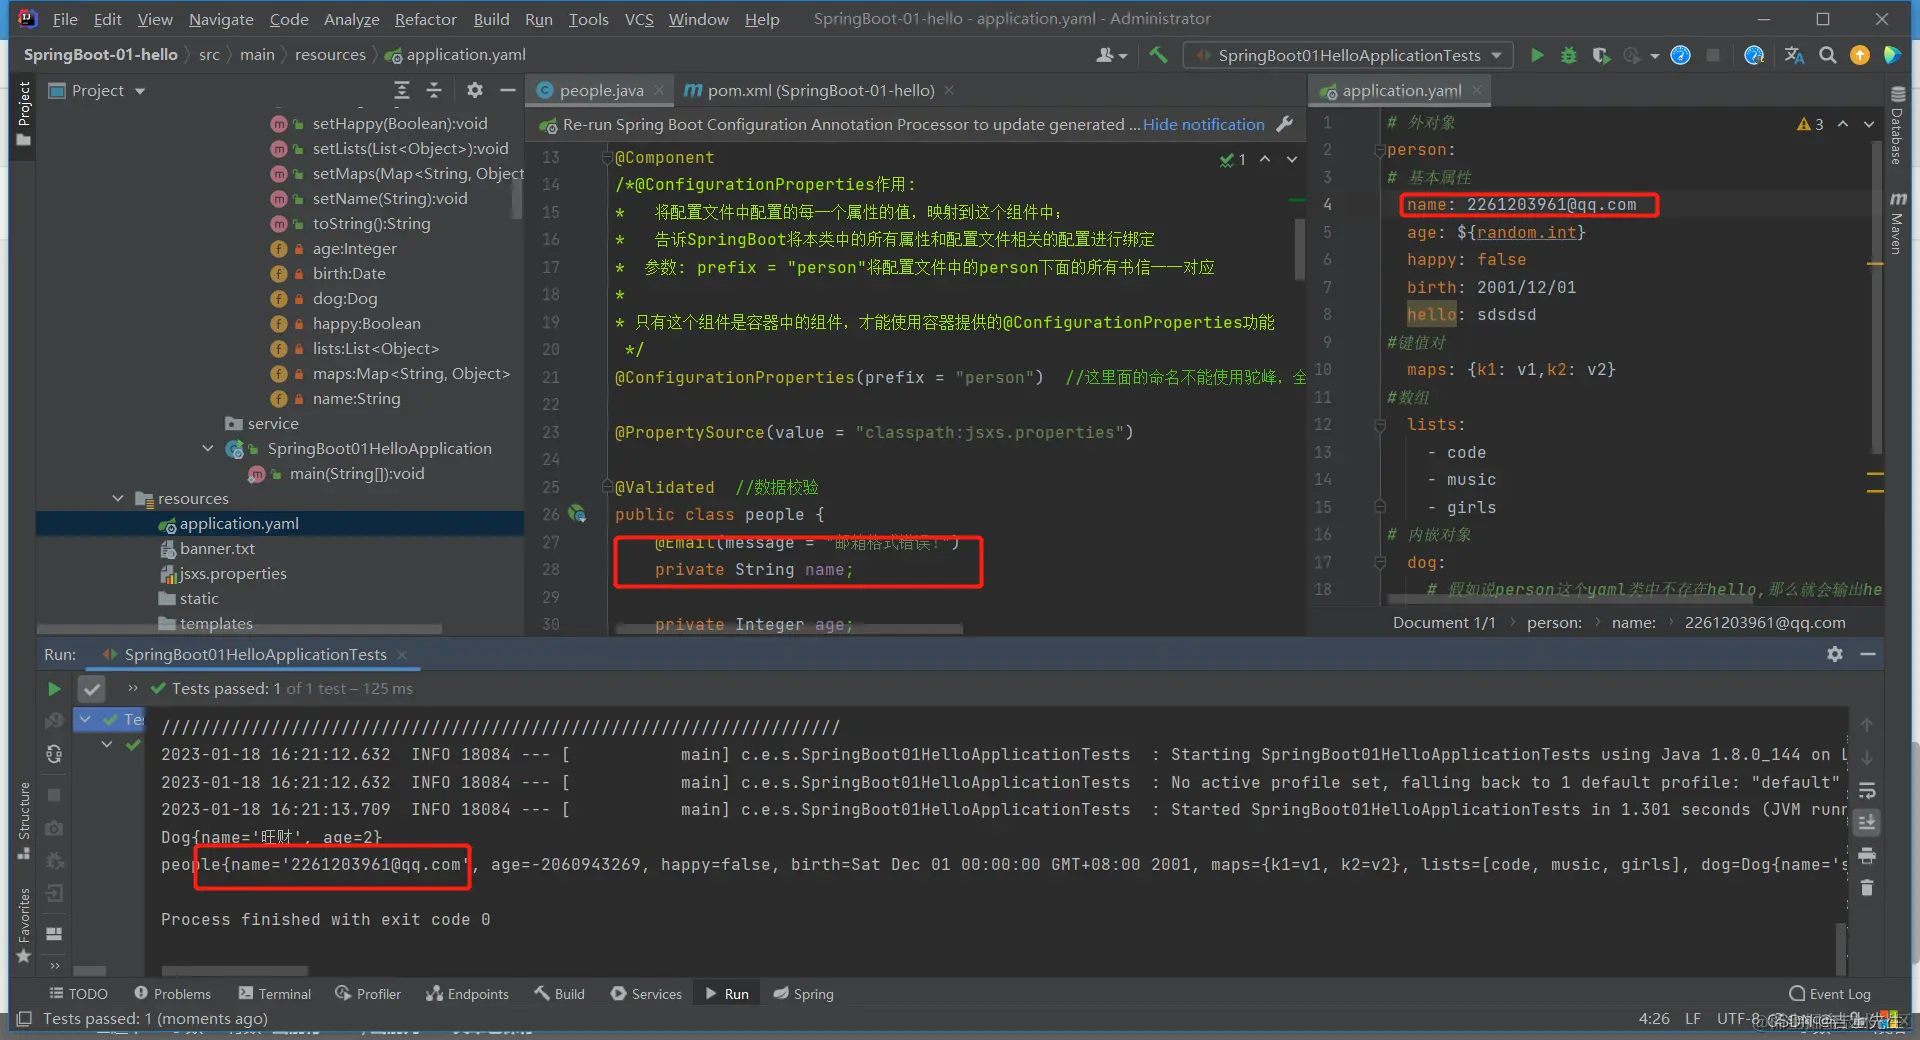1920x1040 pixels.
Task: Open the user account icon in toolbar
Action: tap(1111, 55)
